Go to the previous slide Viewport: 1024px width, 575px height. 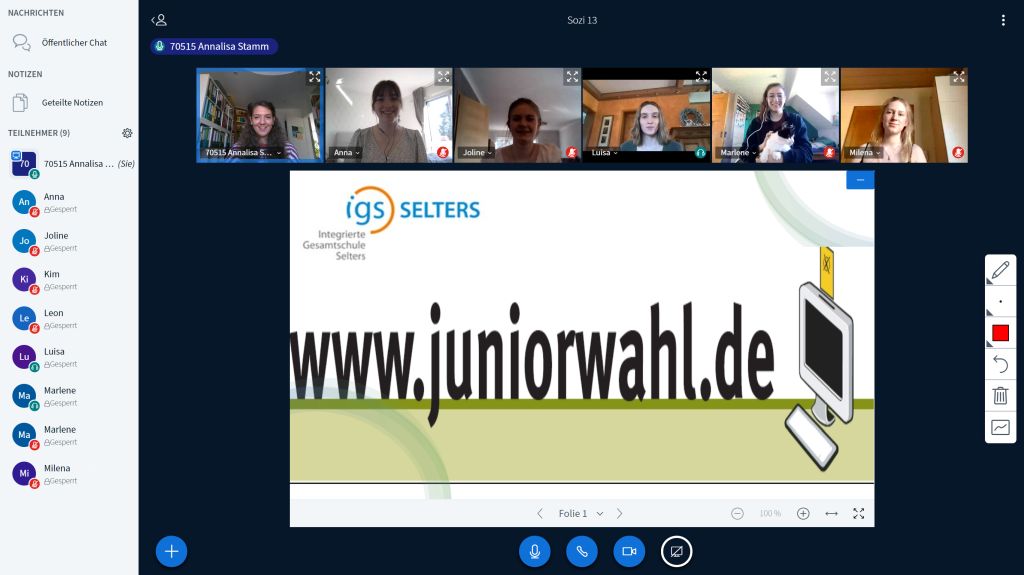(540, 514)
